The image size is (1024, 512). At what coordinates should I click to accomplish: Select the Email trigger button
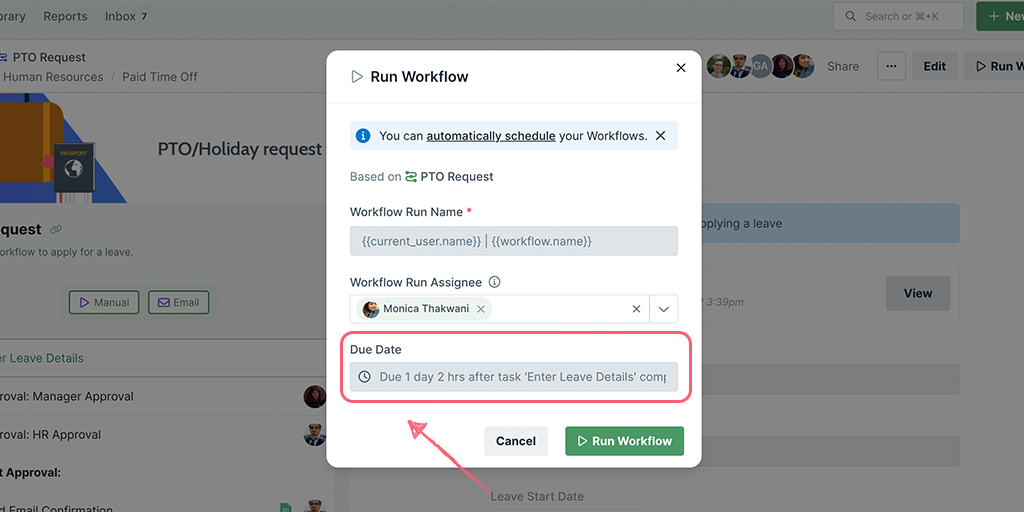coord(179,302)
